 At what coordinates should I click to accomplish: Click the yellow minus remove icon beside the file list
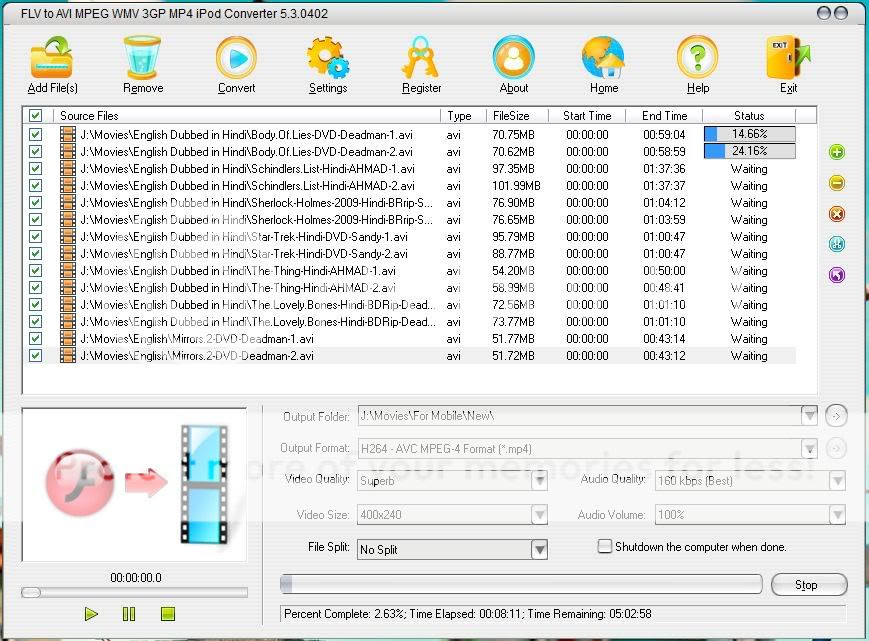837,183
